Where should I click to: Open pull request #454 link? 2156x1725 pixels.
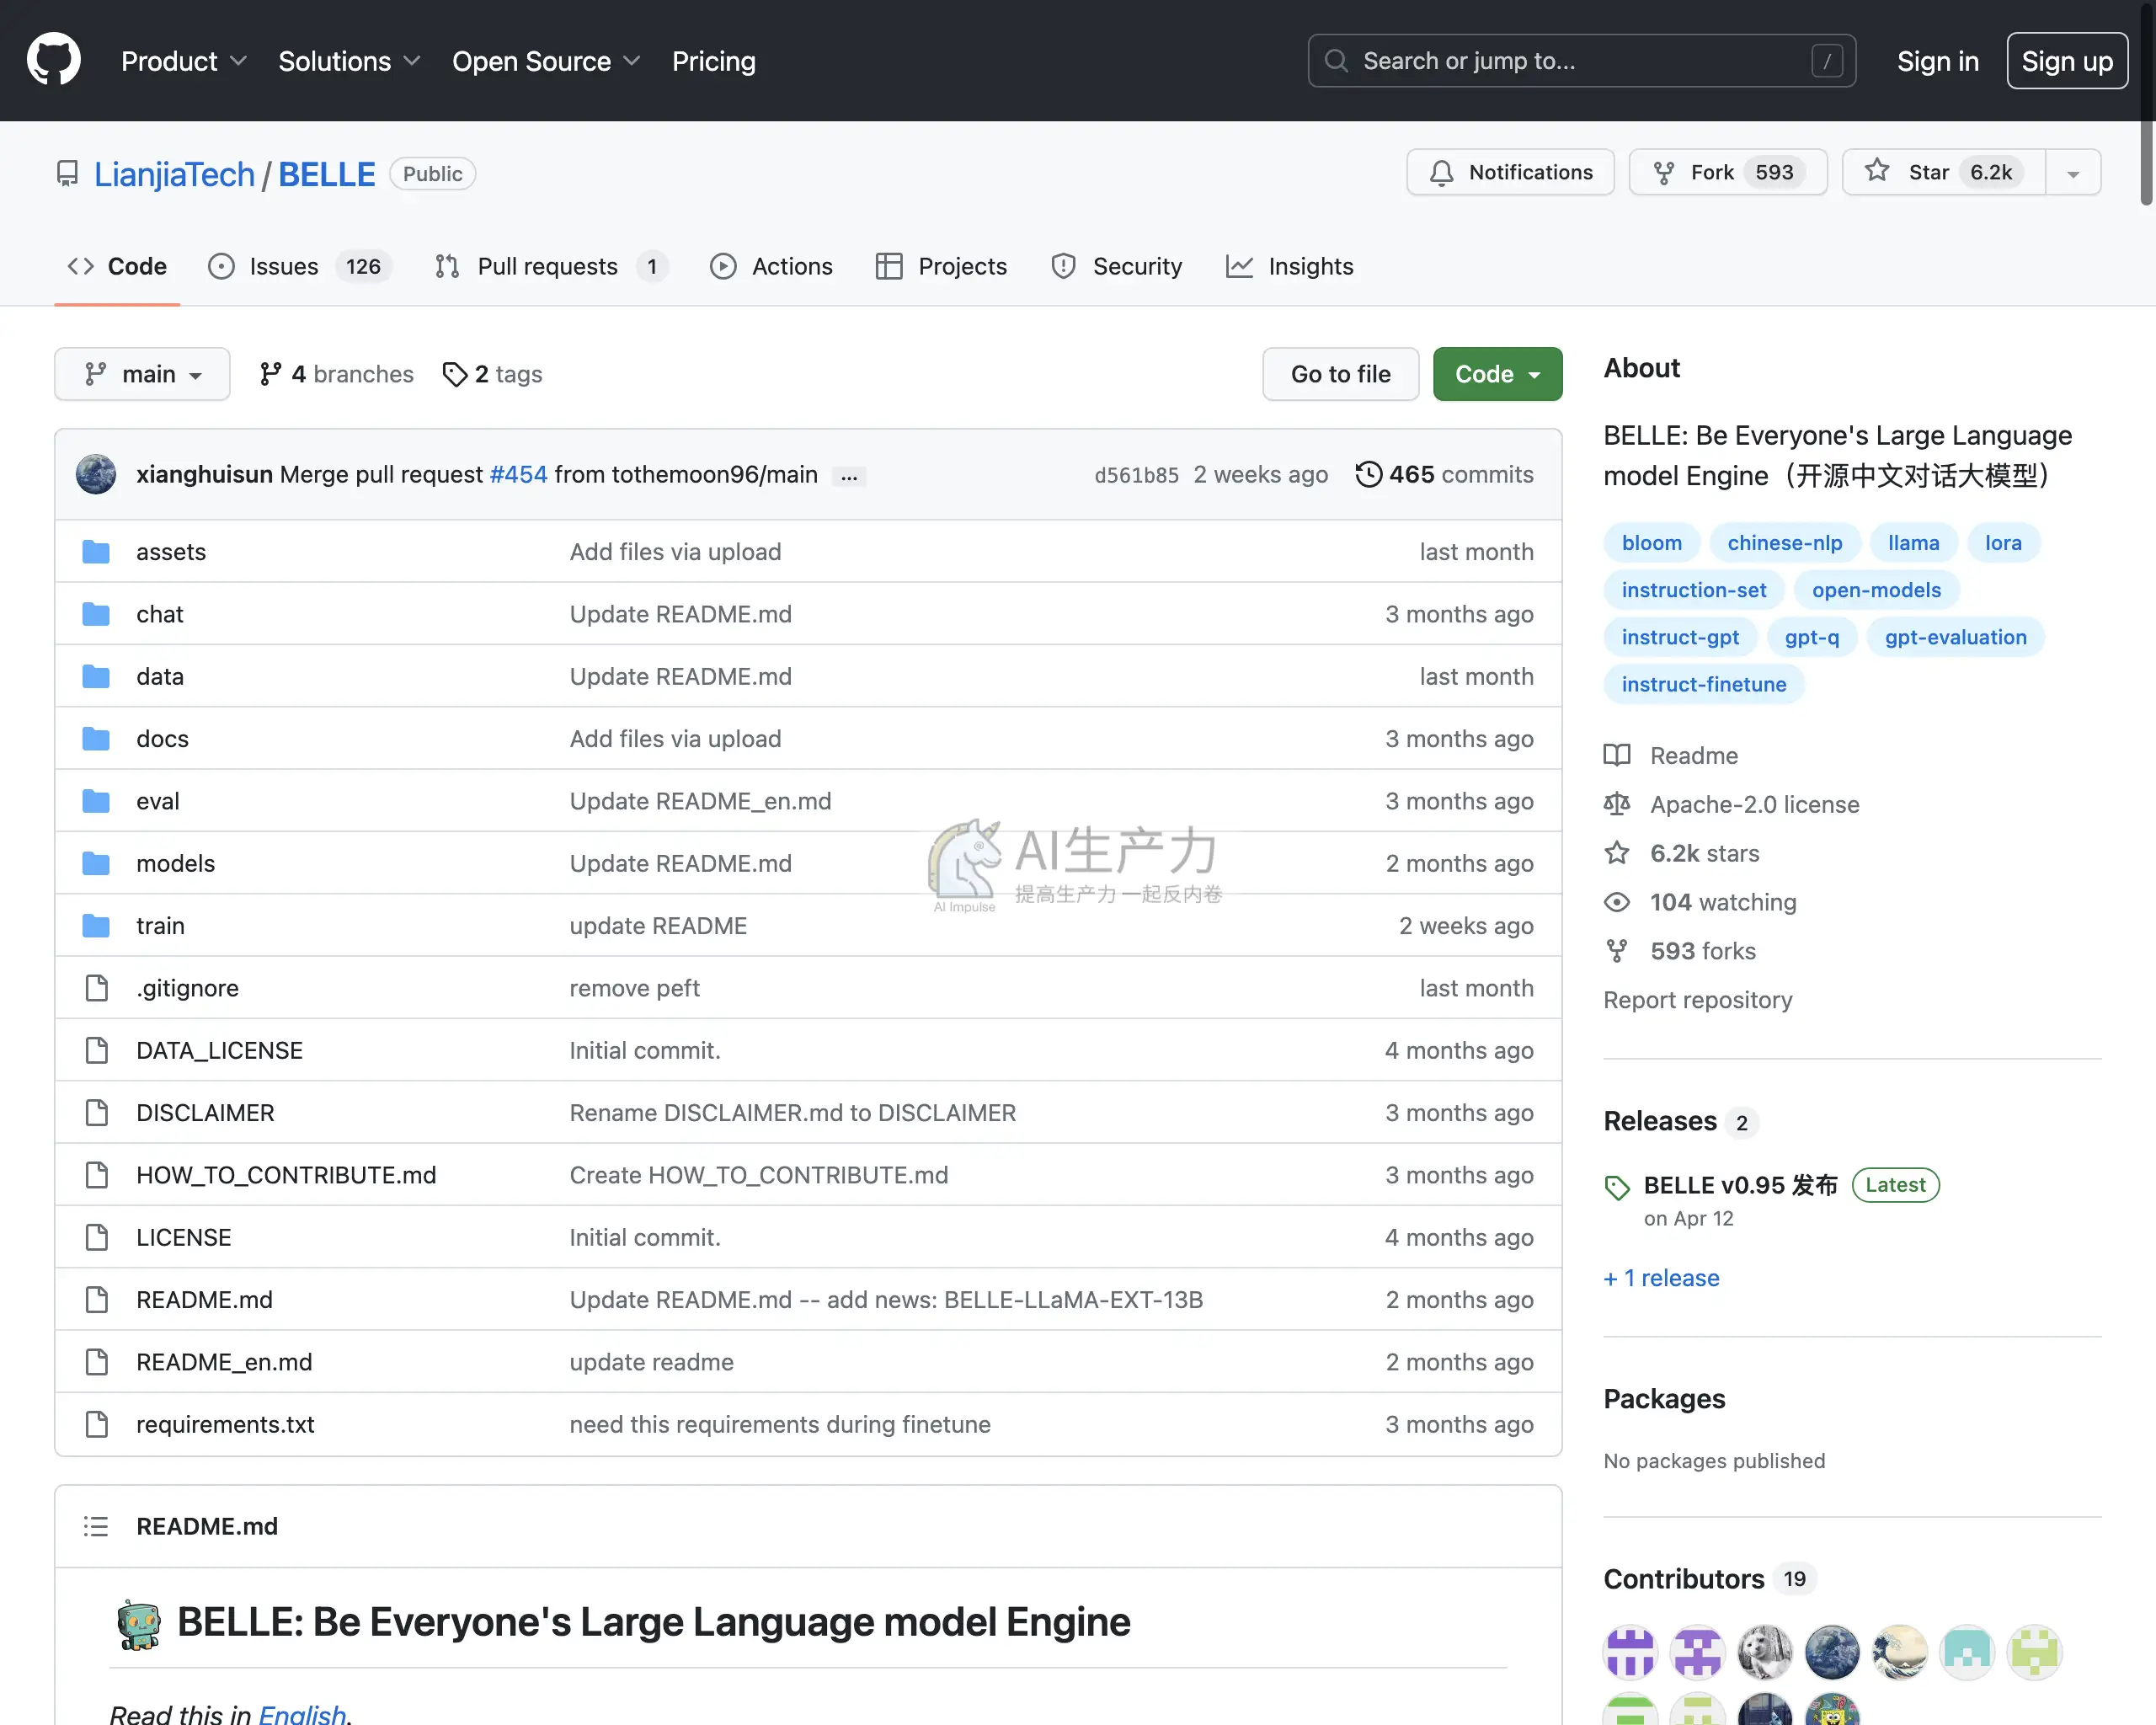pos(518,474)
